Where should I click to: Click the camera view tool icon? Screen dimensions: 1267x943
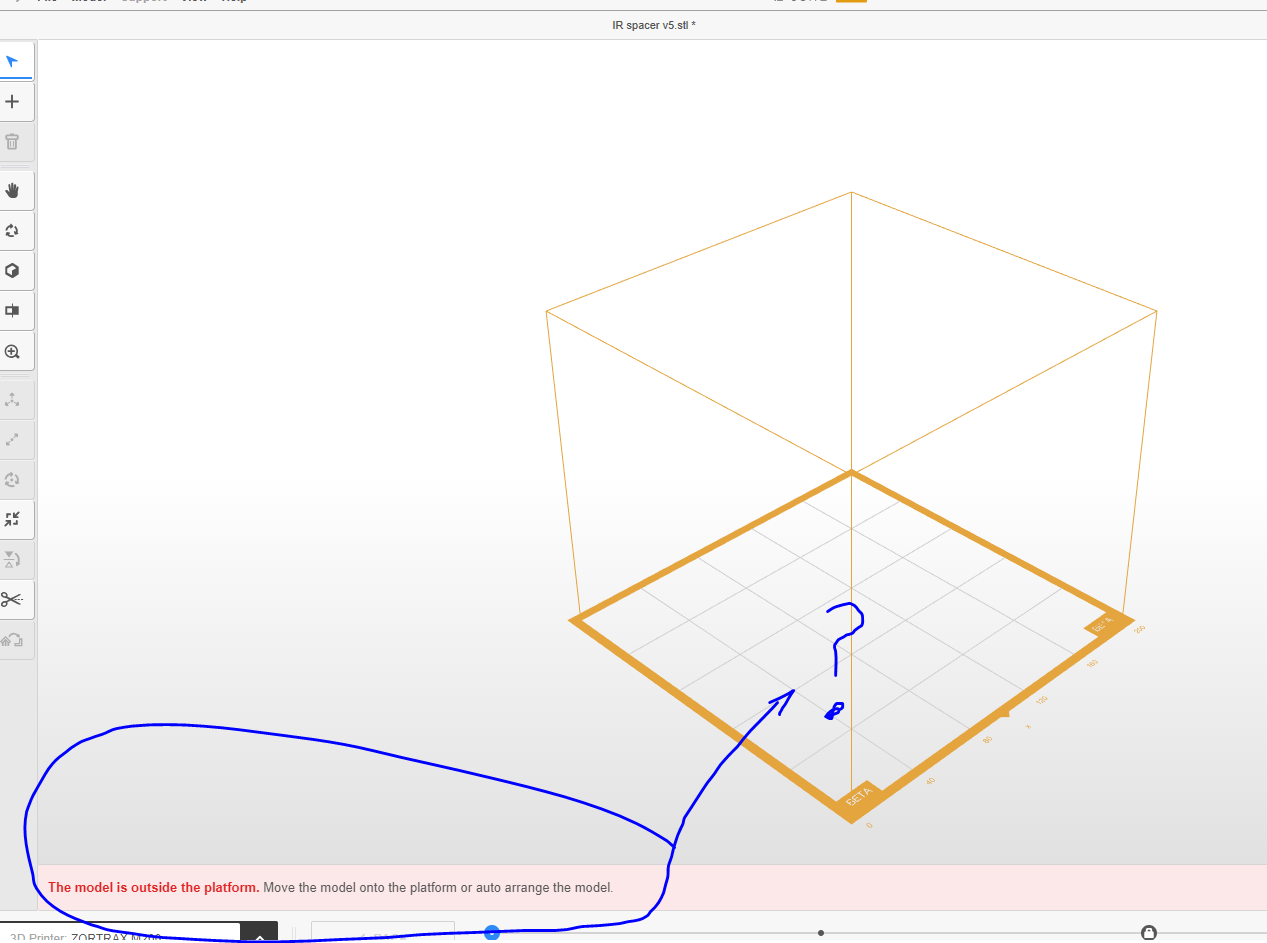(13, 311)
